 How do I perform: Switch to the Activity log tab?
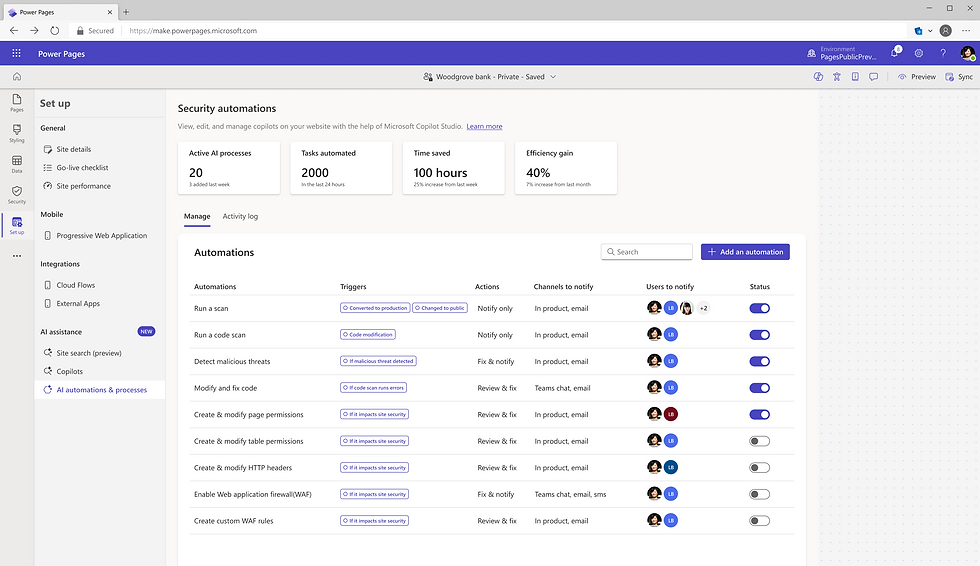[x=240, y=216]
